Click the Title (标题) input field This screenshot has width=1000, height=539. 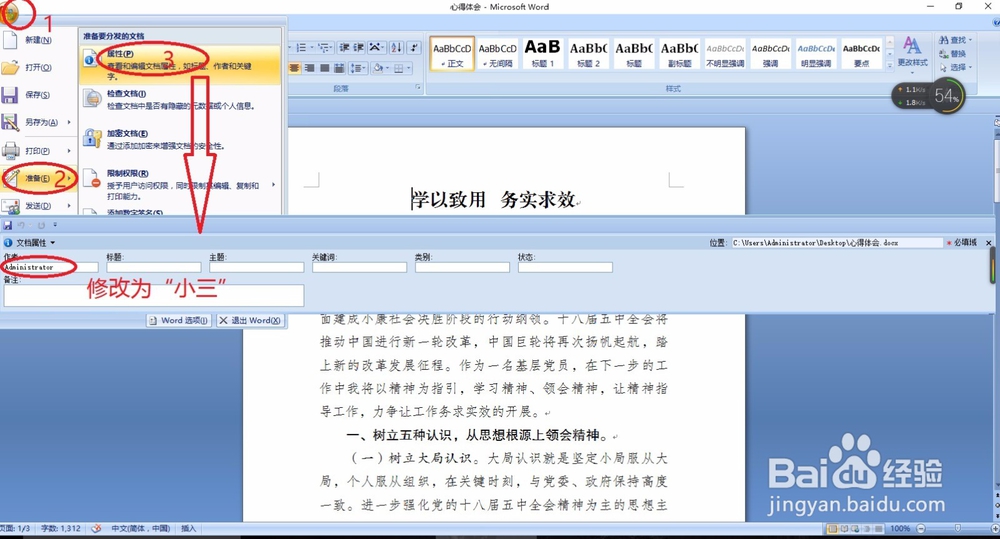(x=154, y=267)
